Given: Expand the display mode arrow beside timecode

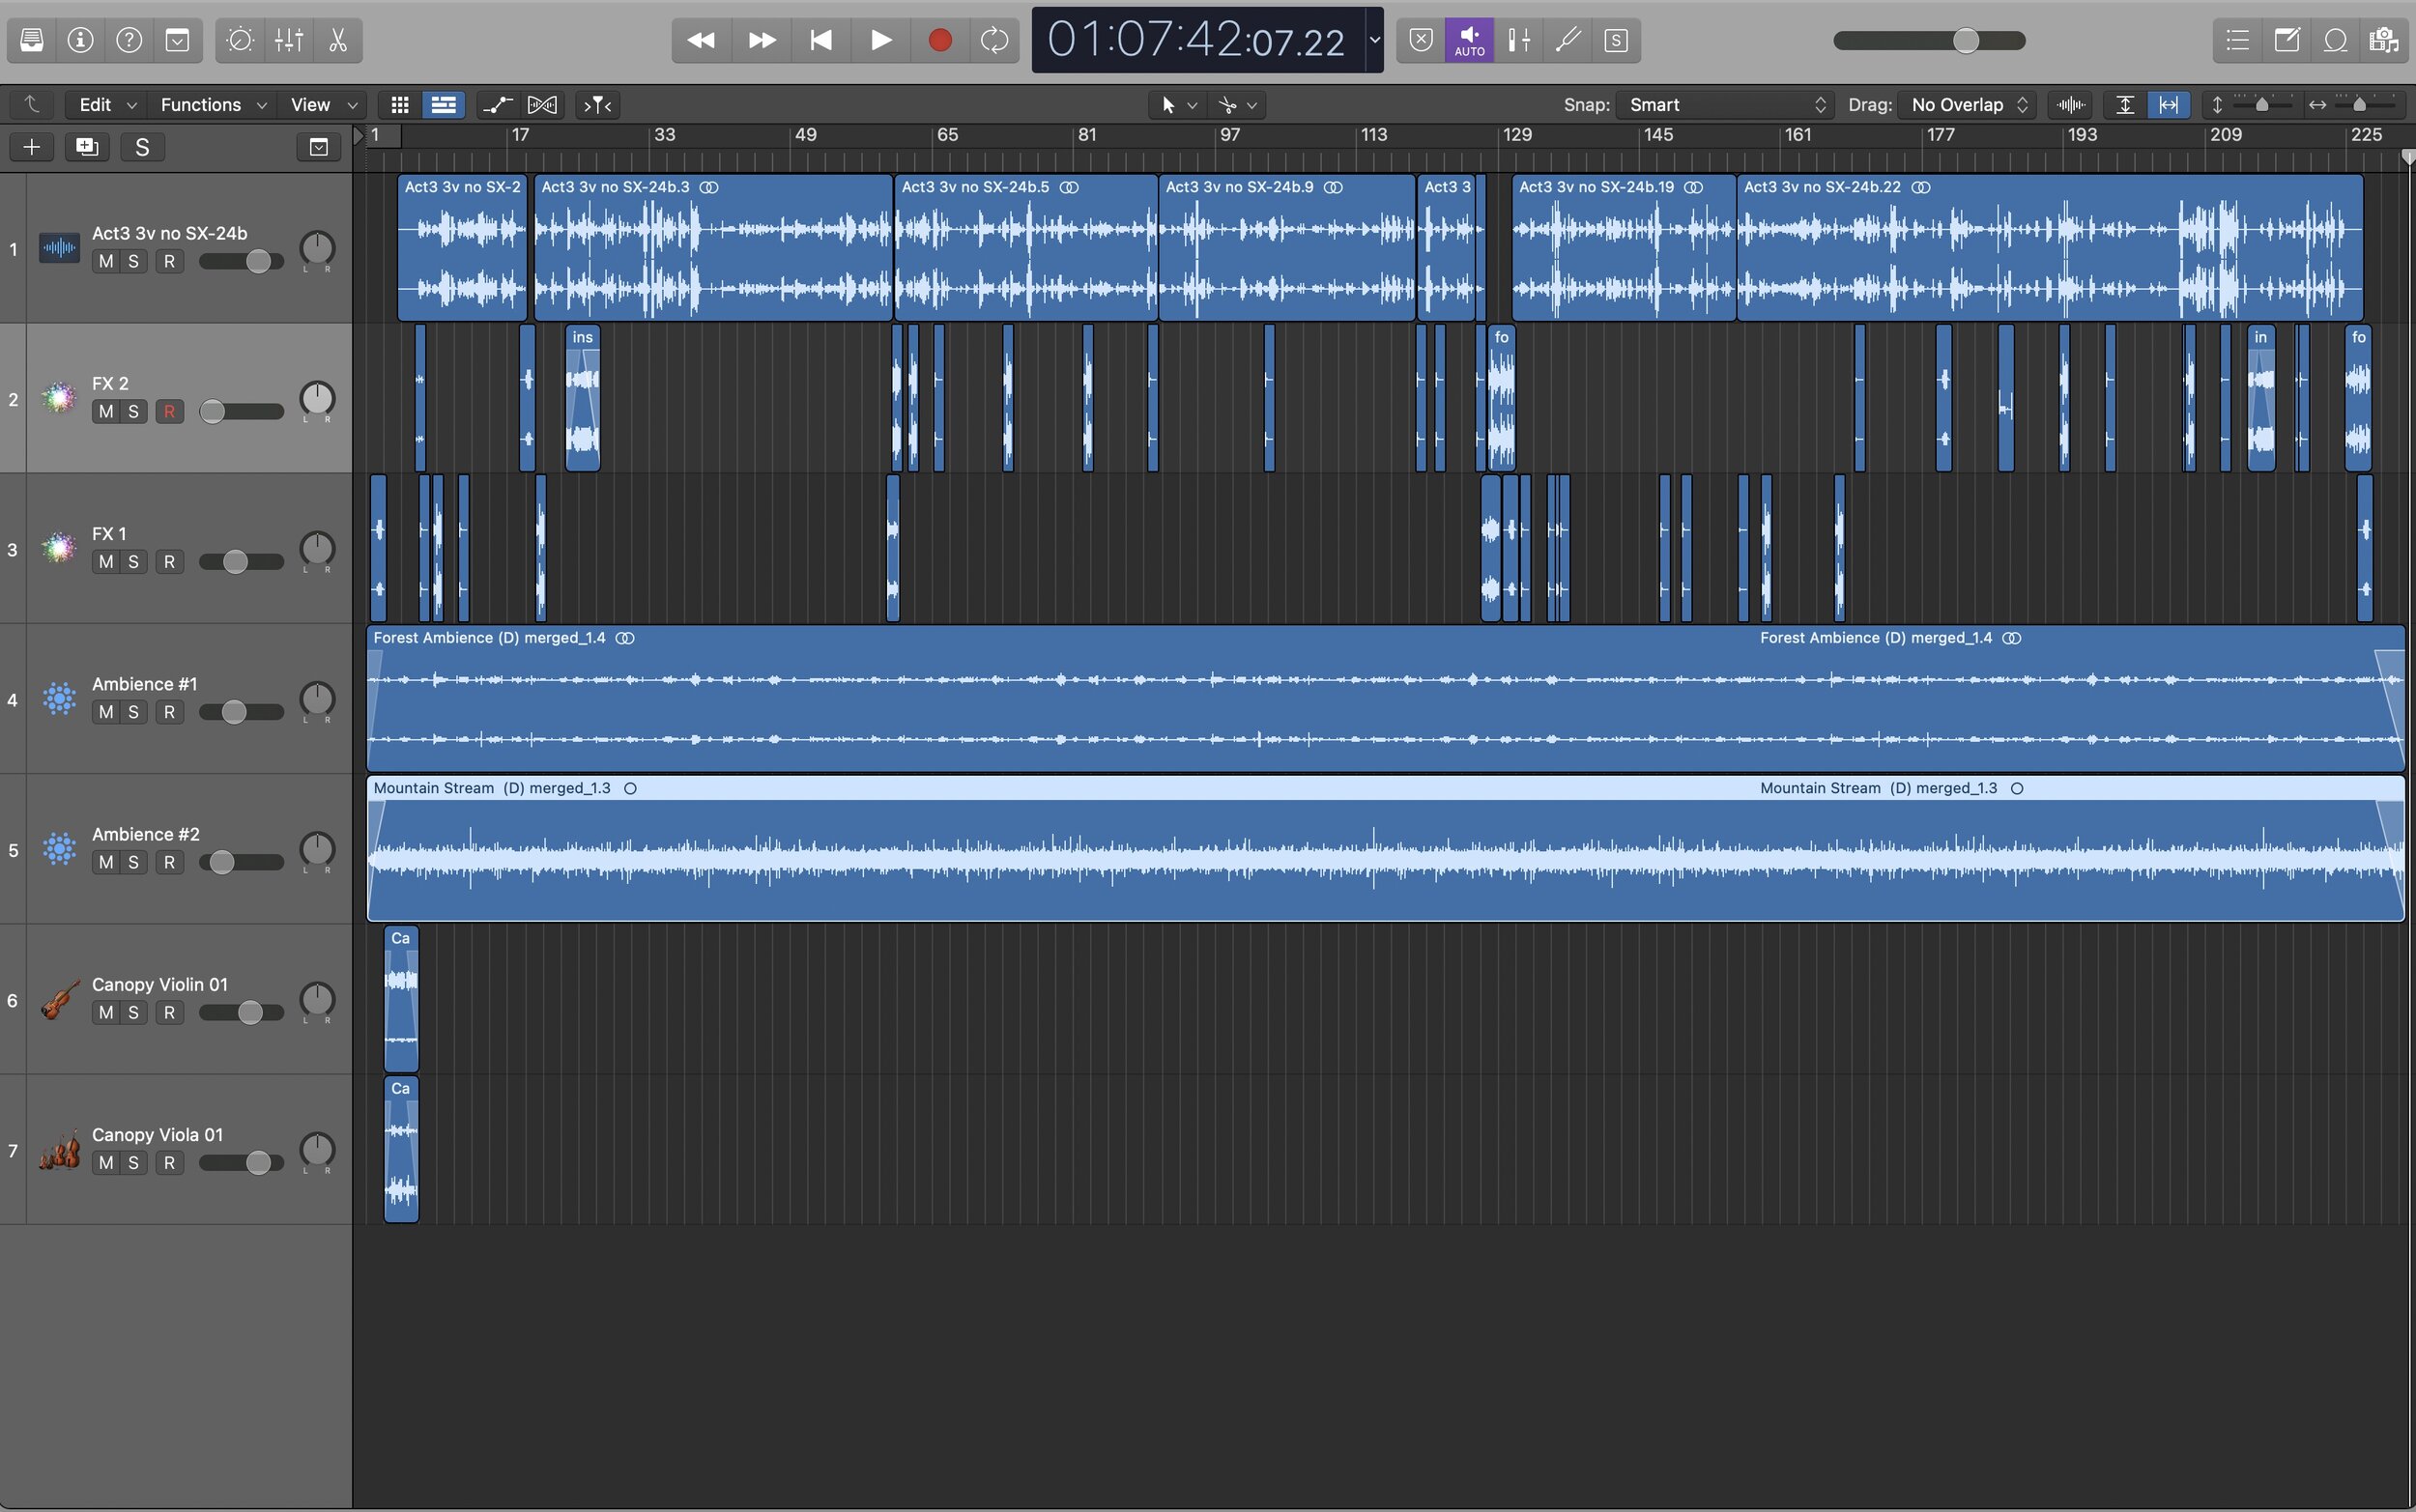Looking at the screenshot, I should click(1375, 40).
